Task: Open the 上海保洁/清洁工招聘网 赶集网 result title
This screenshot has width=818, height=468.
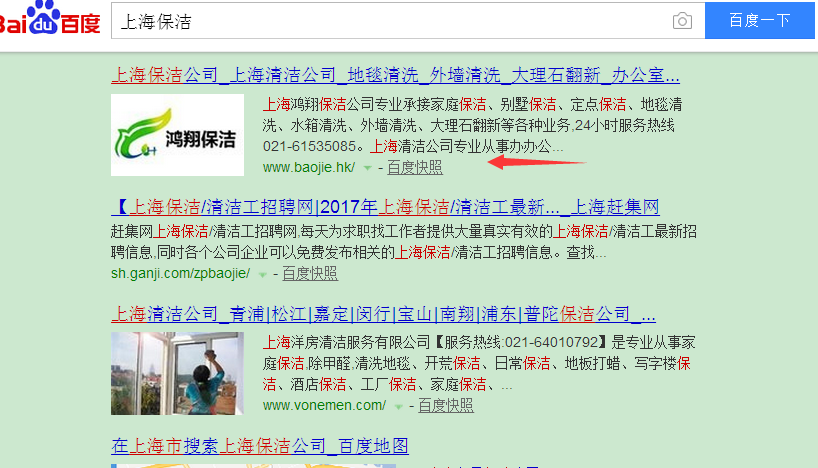Action: [x=385, y=208]
